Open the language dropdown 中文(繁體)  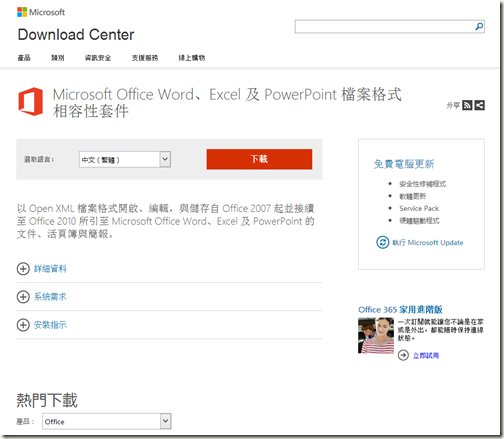pos(125,160)
